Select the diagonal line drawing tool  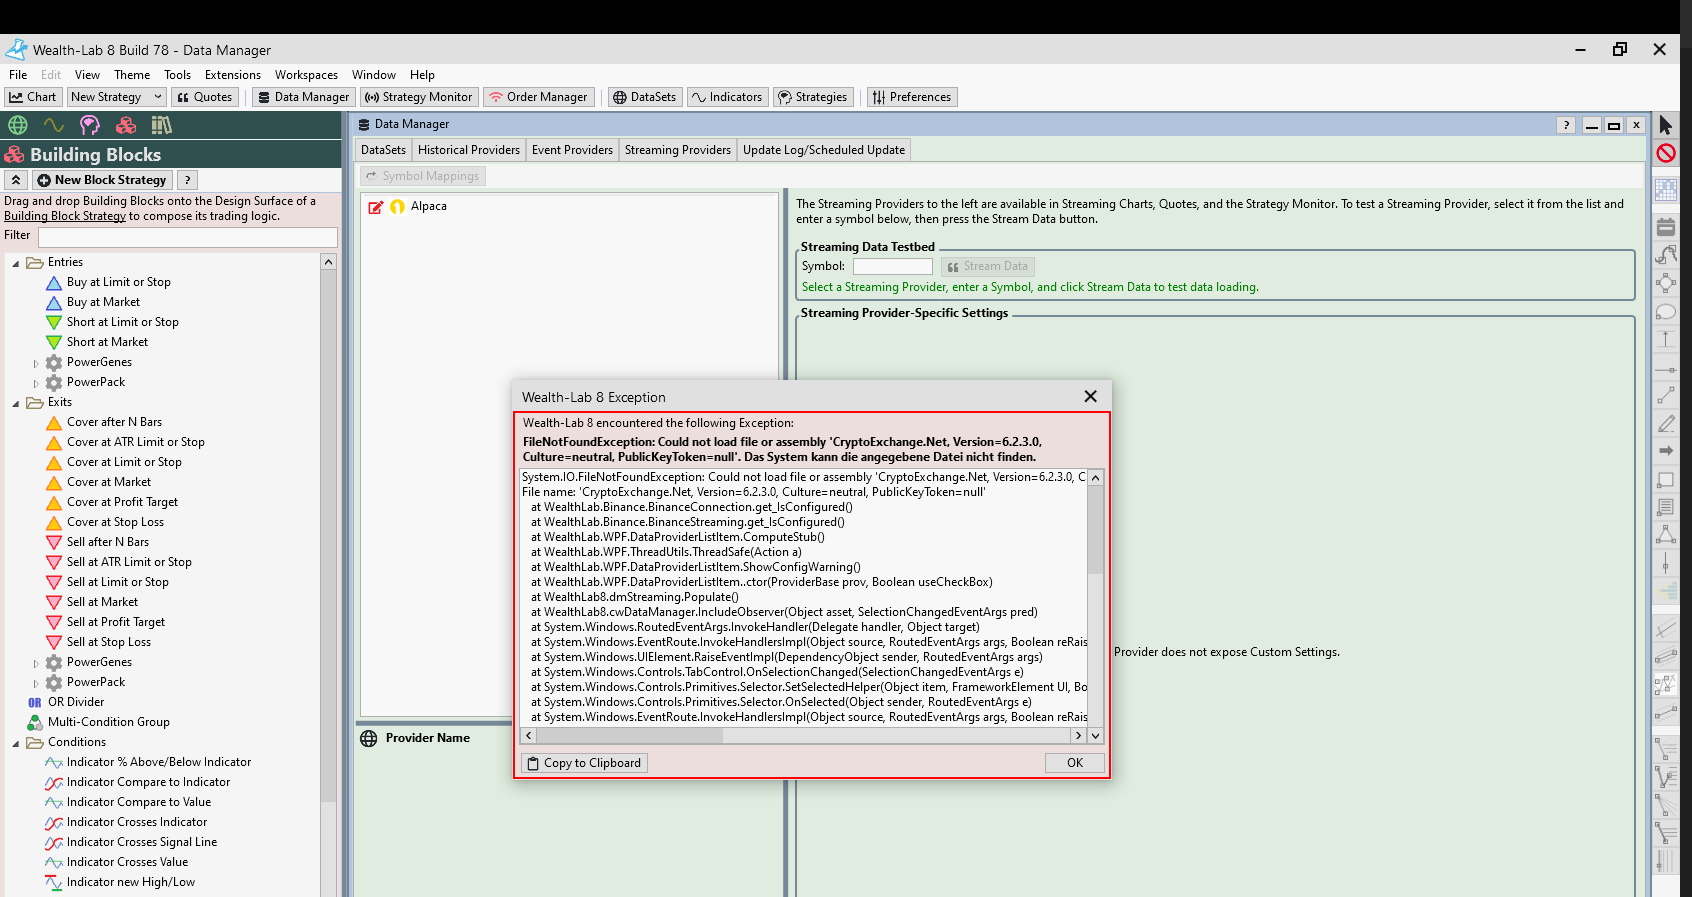[x=1666, y=396]
